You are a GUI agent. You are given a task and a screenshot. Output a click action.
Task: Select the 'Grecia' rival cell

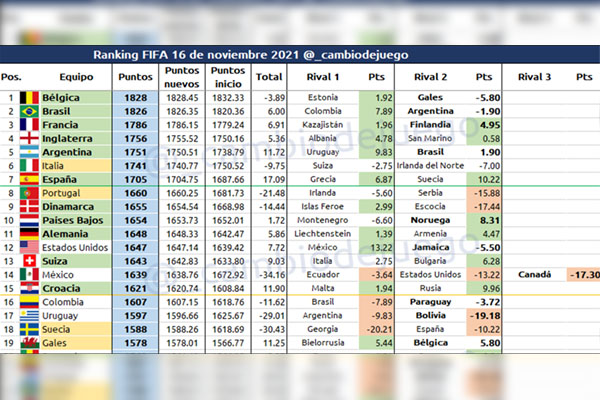point(323,179)
